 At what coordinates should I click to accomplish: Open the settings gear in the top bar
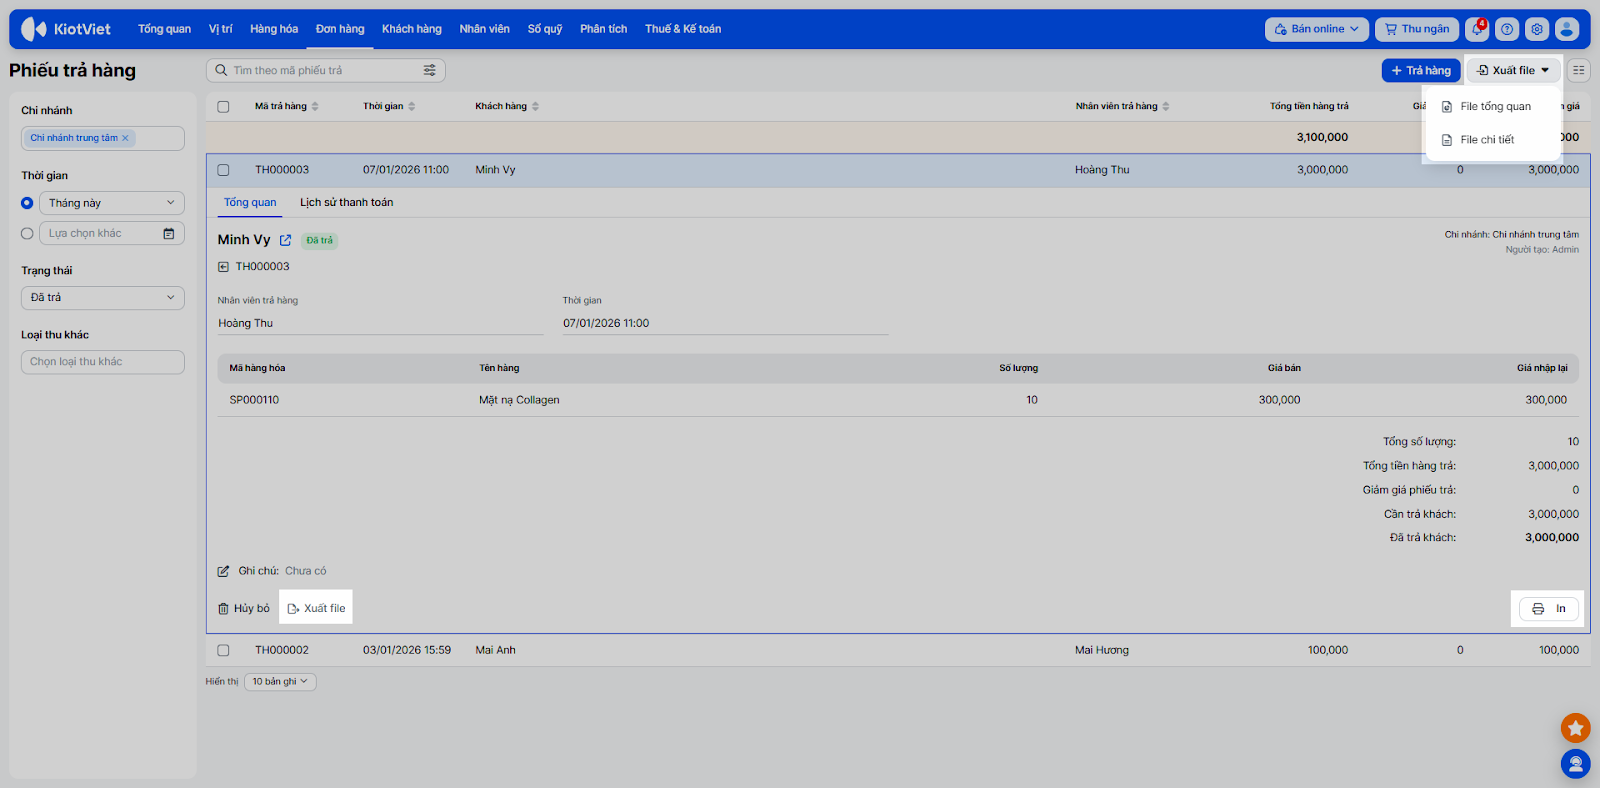point(1537,29)
